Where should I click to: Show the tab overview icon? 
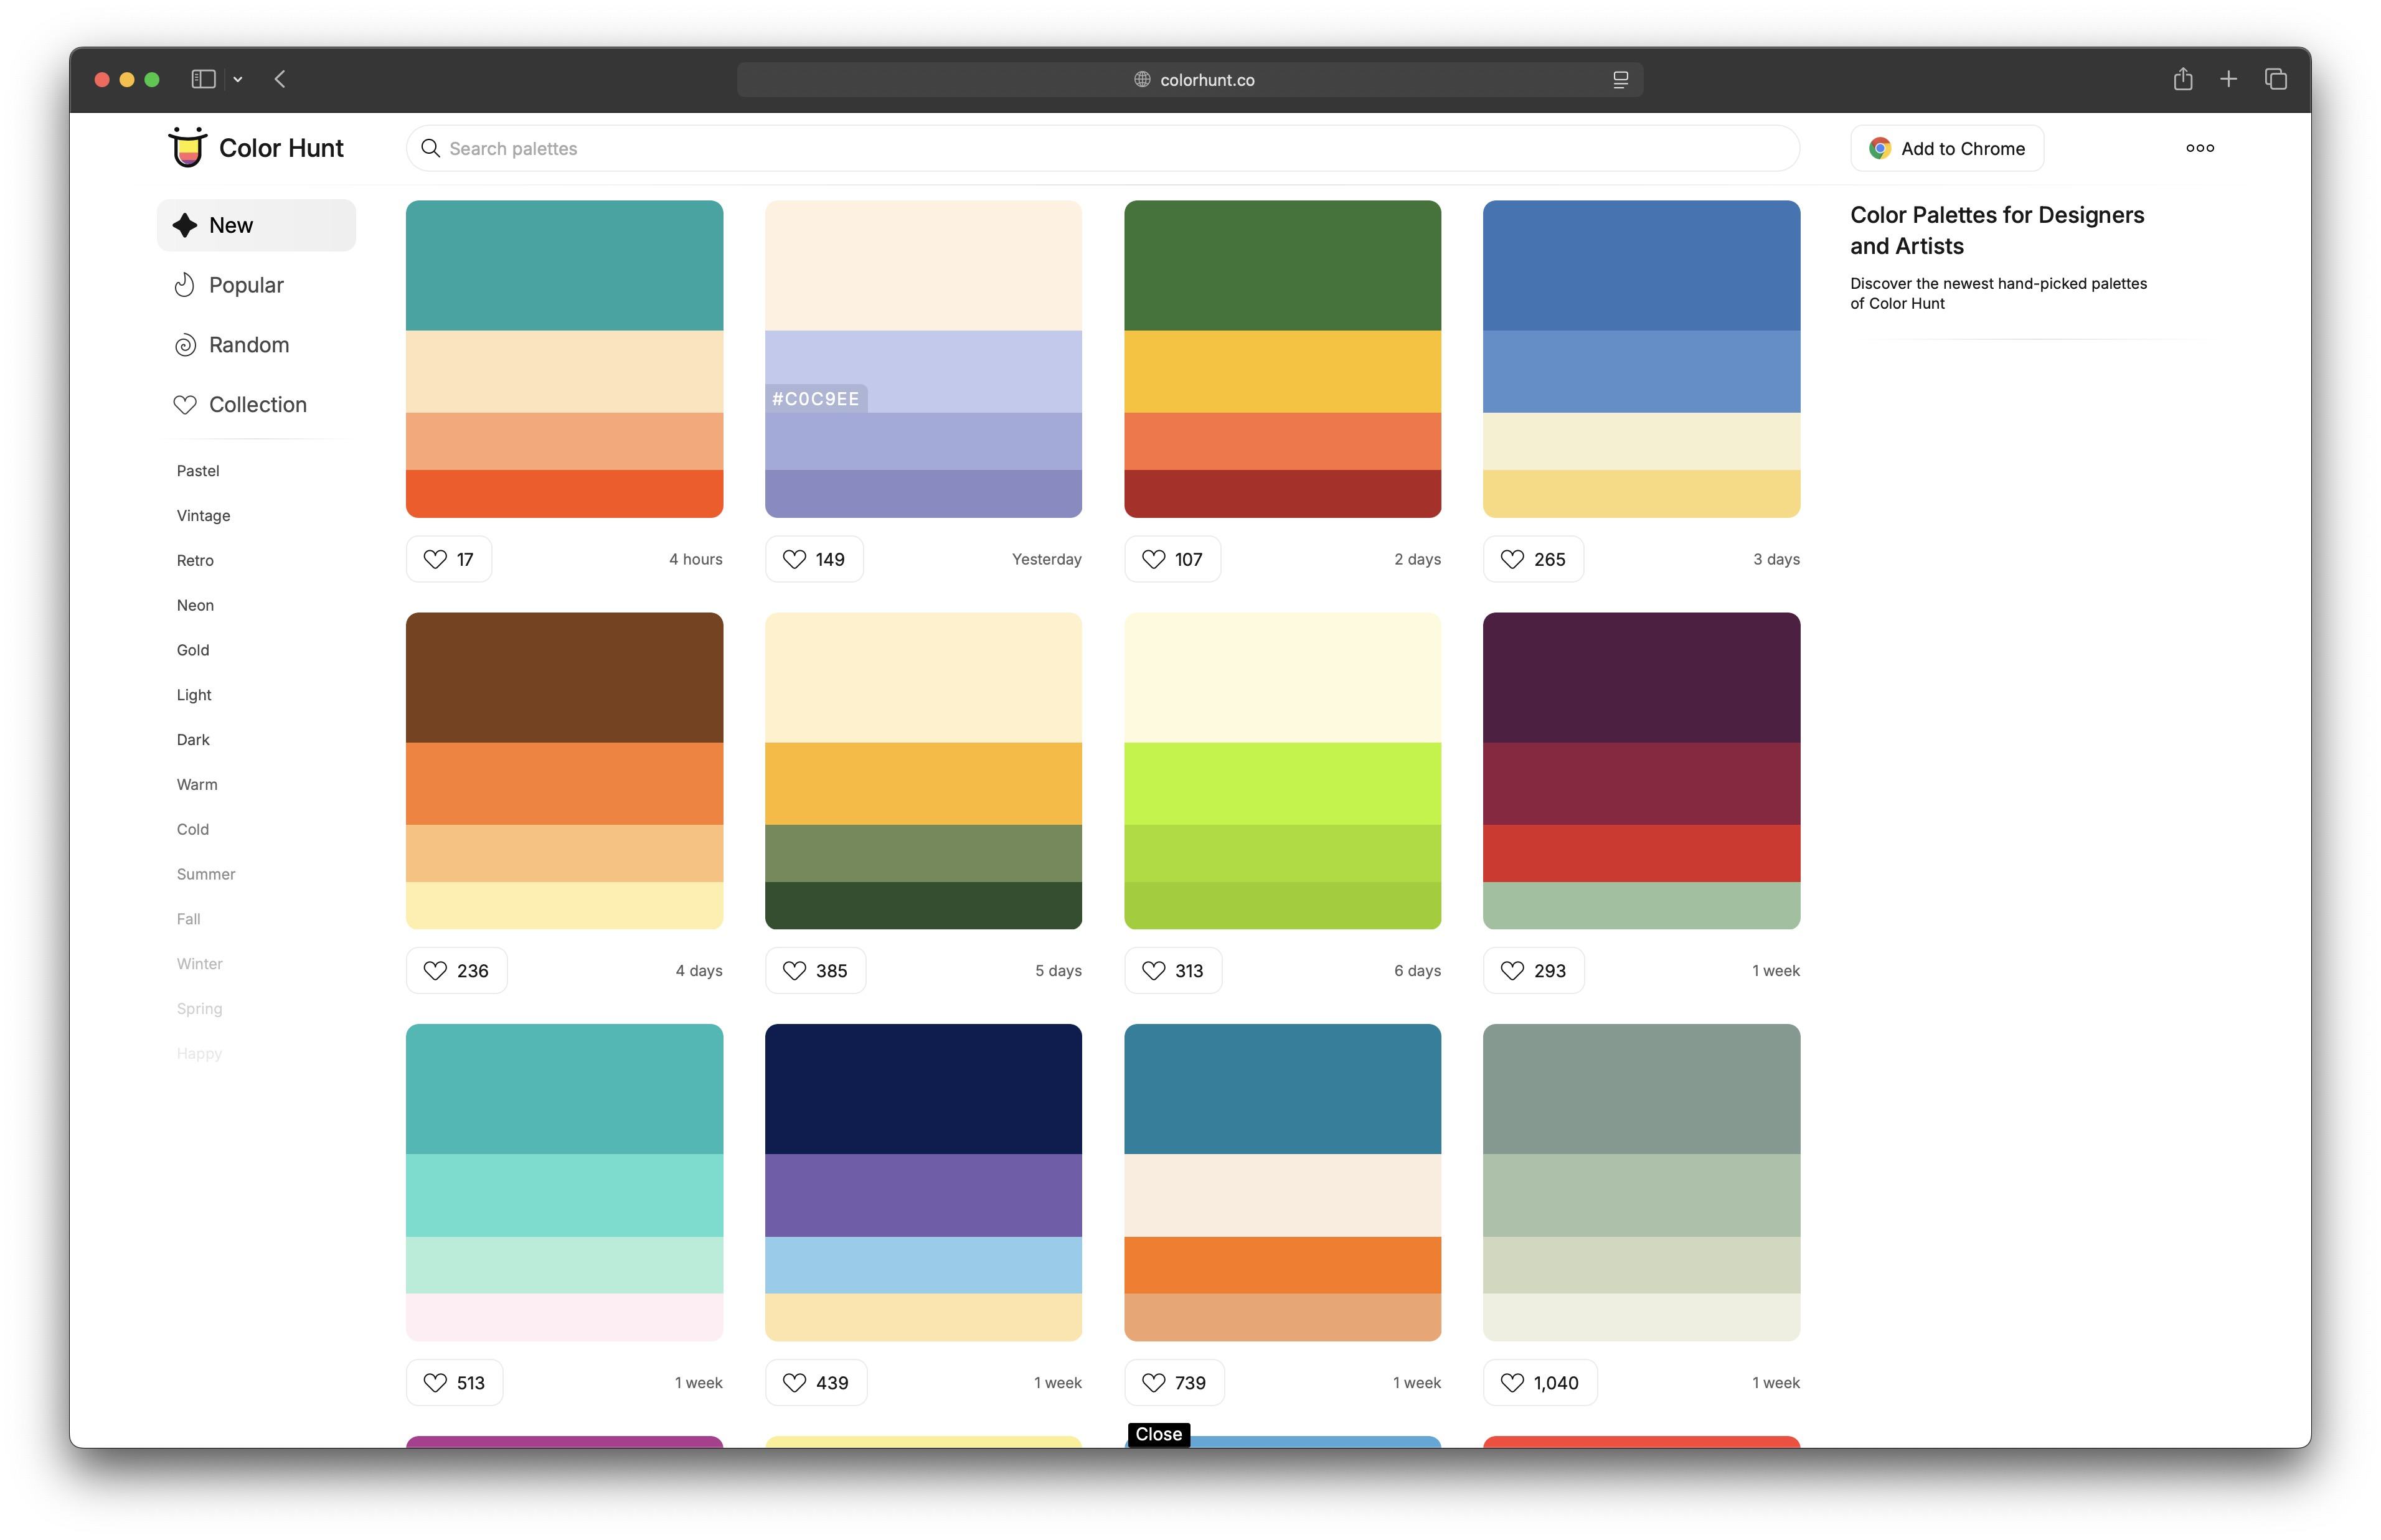(x=2275, y=79)
